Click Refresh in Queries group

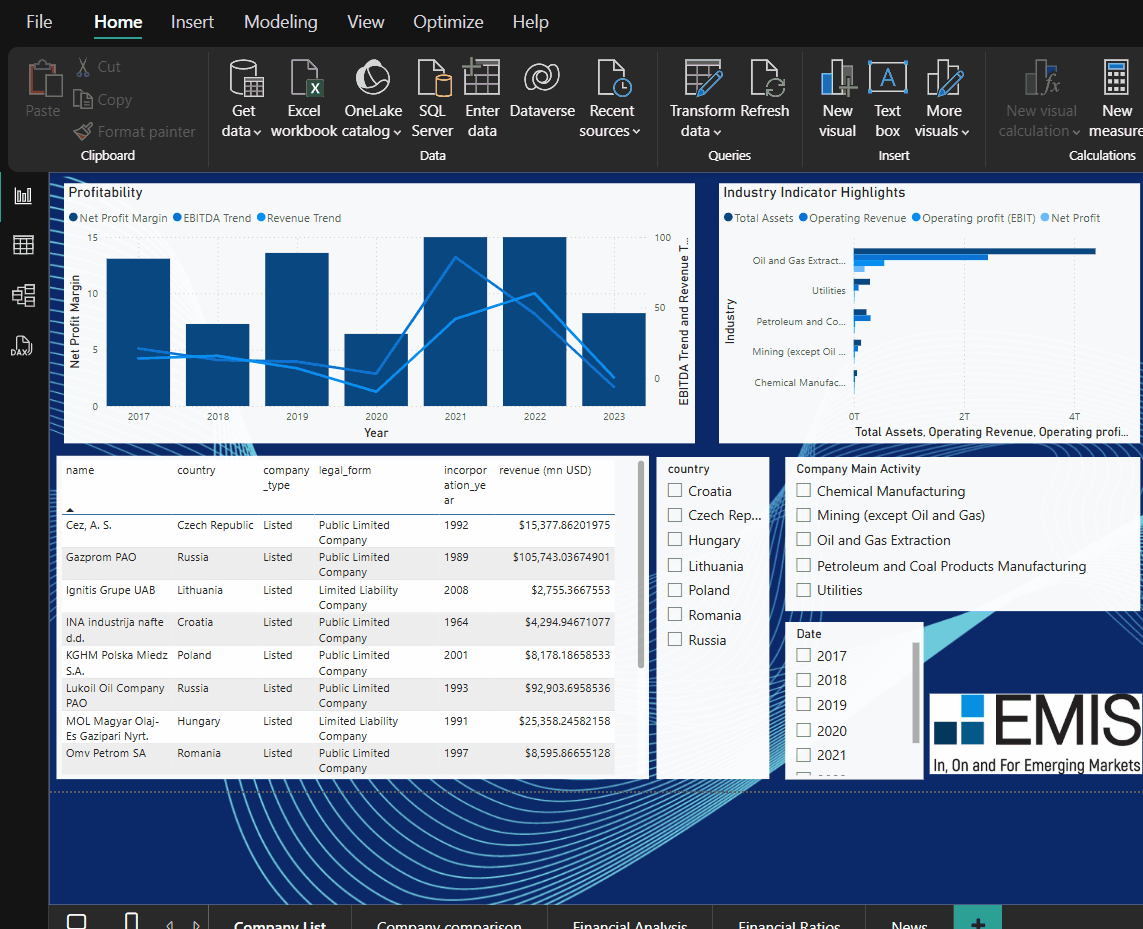pos(765,80)
